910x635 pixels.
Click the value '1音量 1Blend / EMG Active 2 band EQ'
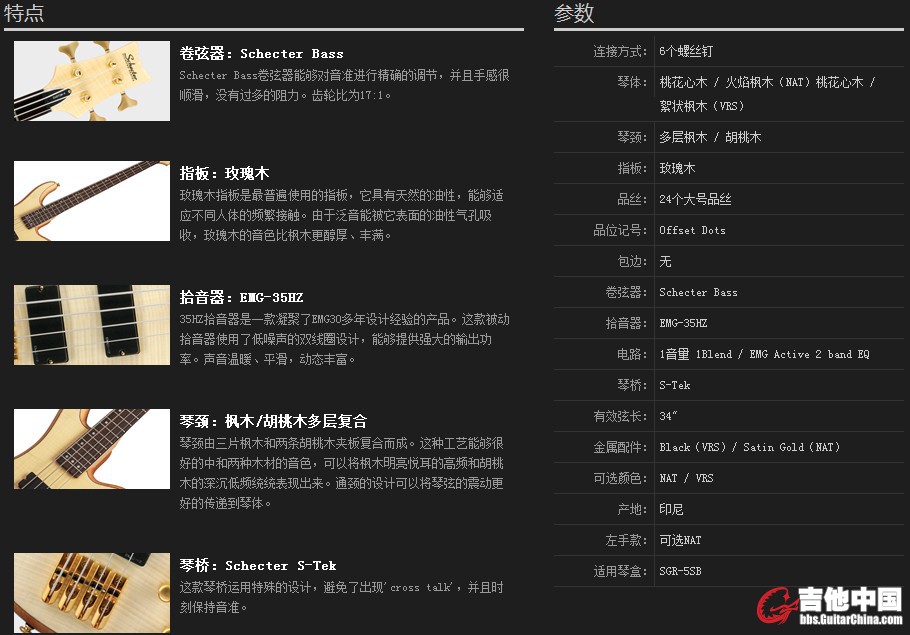tap(764, 354)
